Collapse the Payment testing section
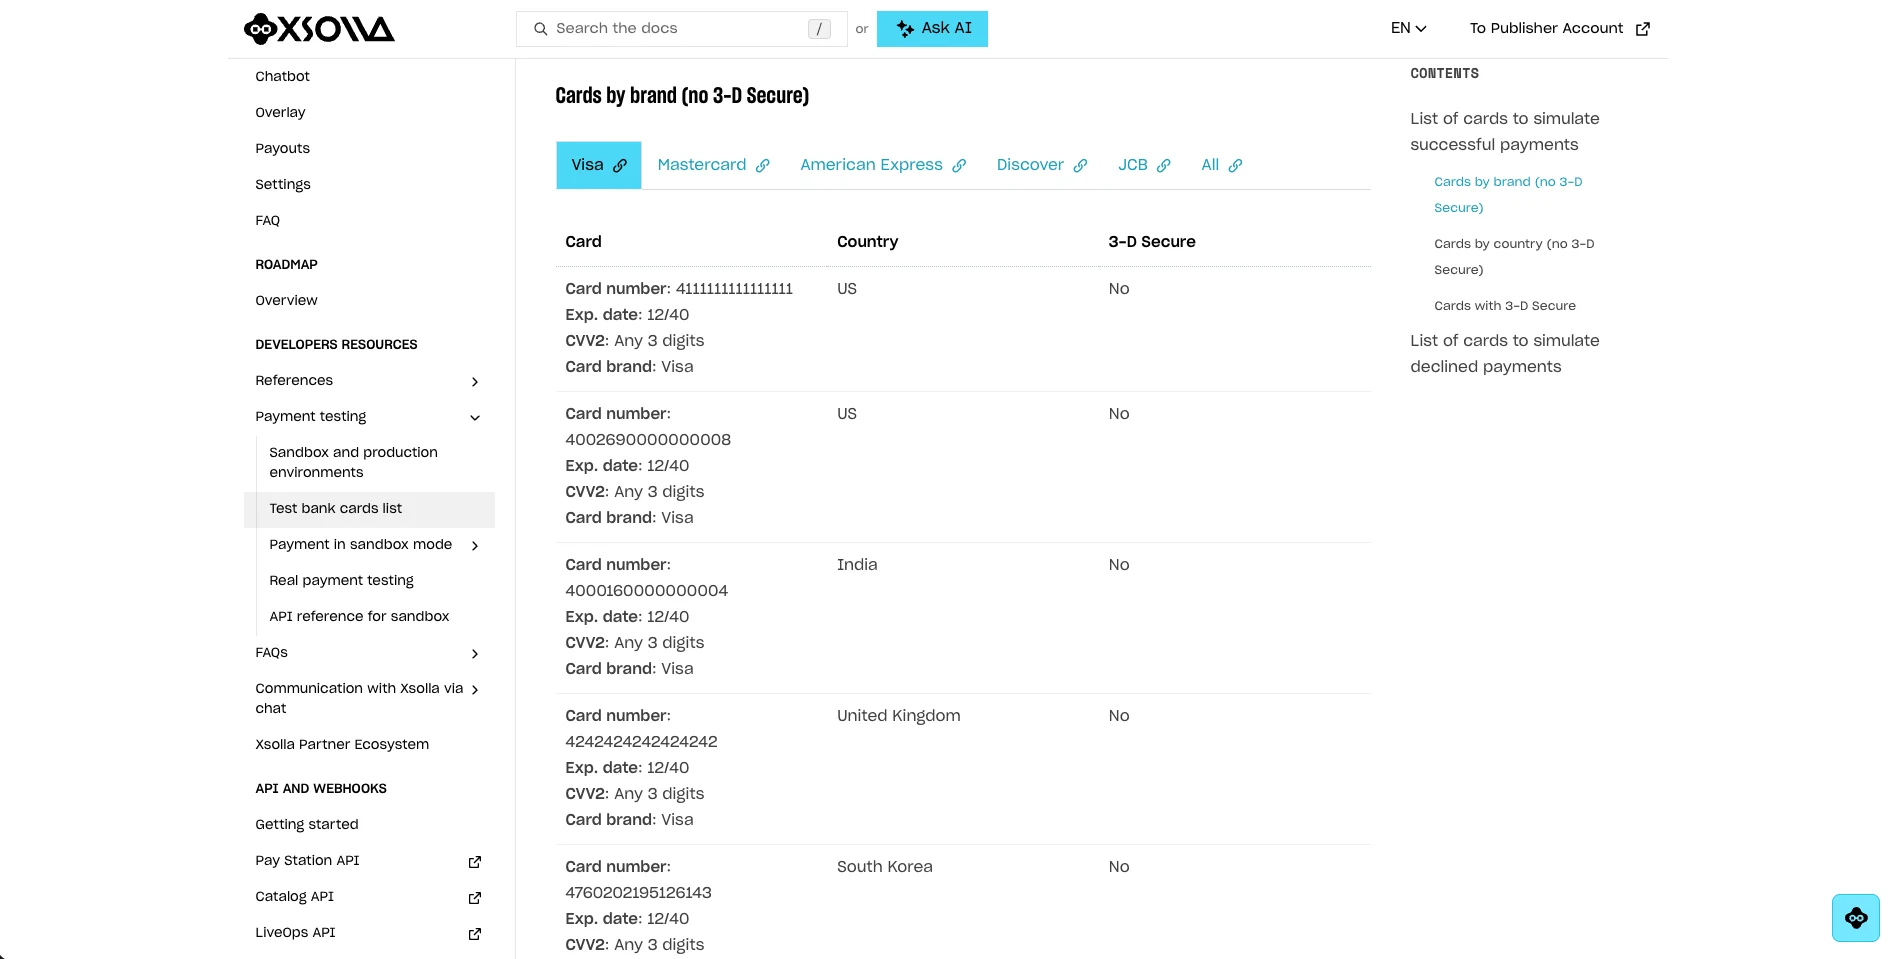This screenshot has height=959, width=1896. (x=475, y=417)
